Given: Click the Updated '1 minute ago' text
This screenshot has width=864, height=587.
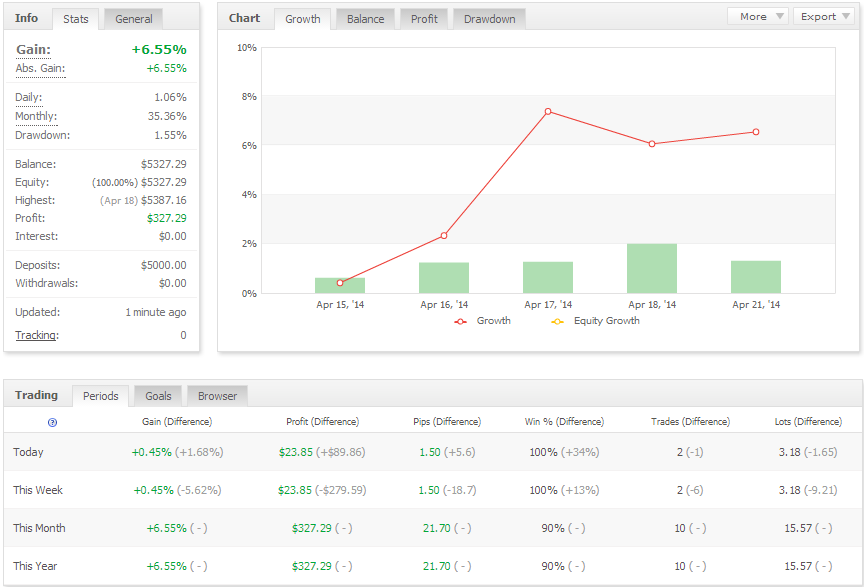Looking at the screenshot, I should tap(156, 313).
